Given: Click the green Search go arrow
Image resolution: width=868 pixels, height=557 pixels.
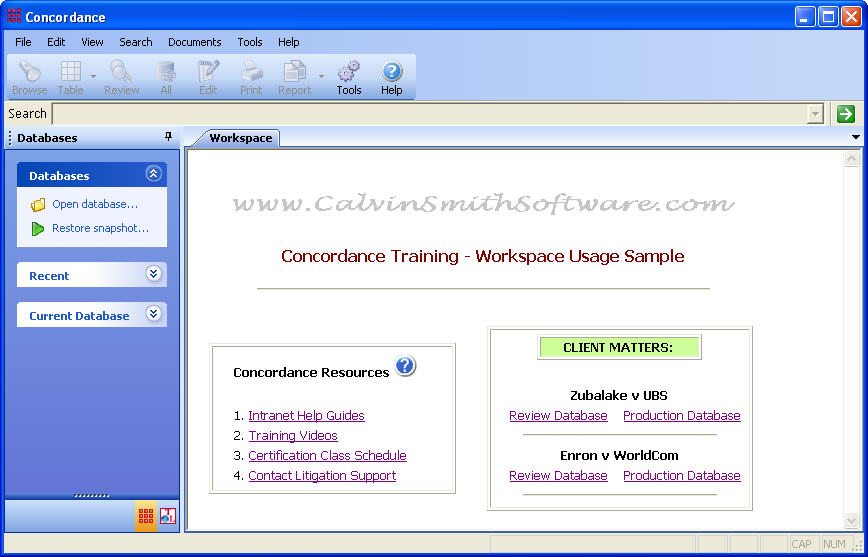Looking at the screenshot, I should click(846, 114).
